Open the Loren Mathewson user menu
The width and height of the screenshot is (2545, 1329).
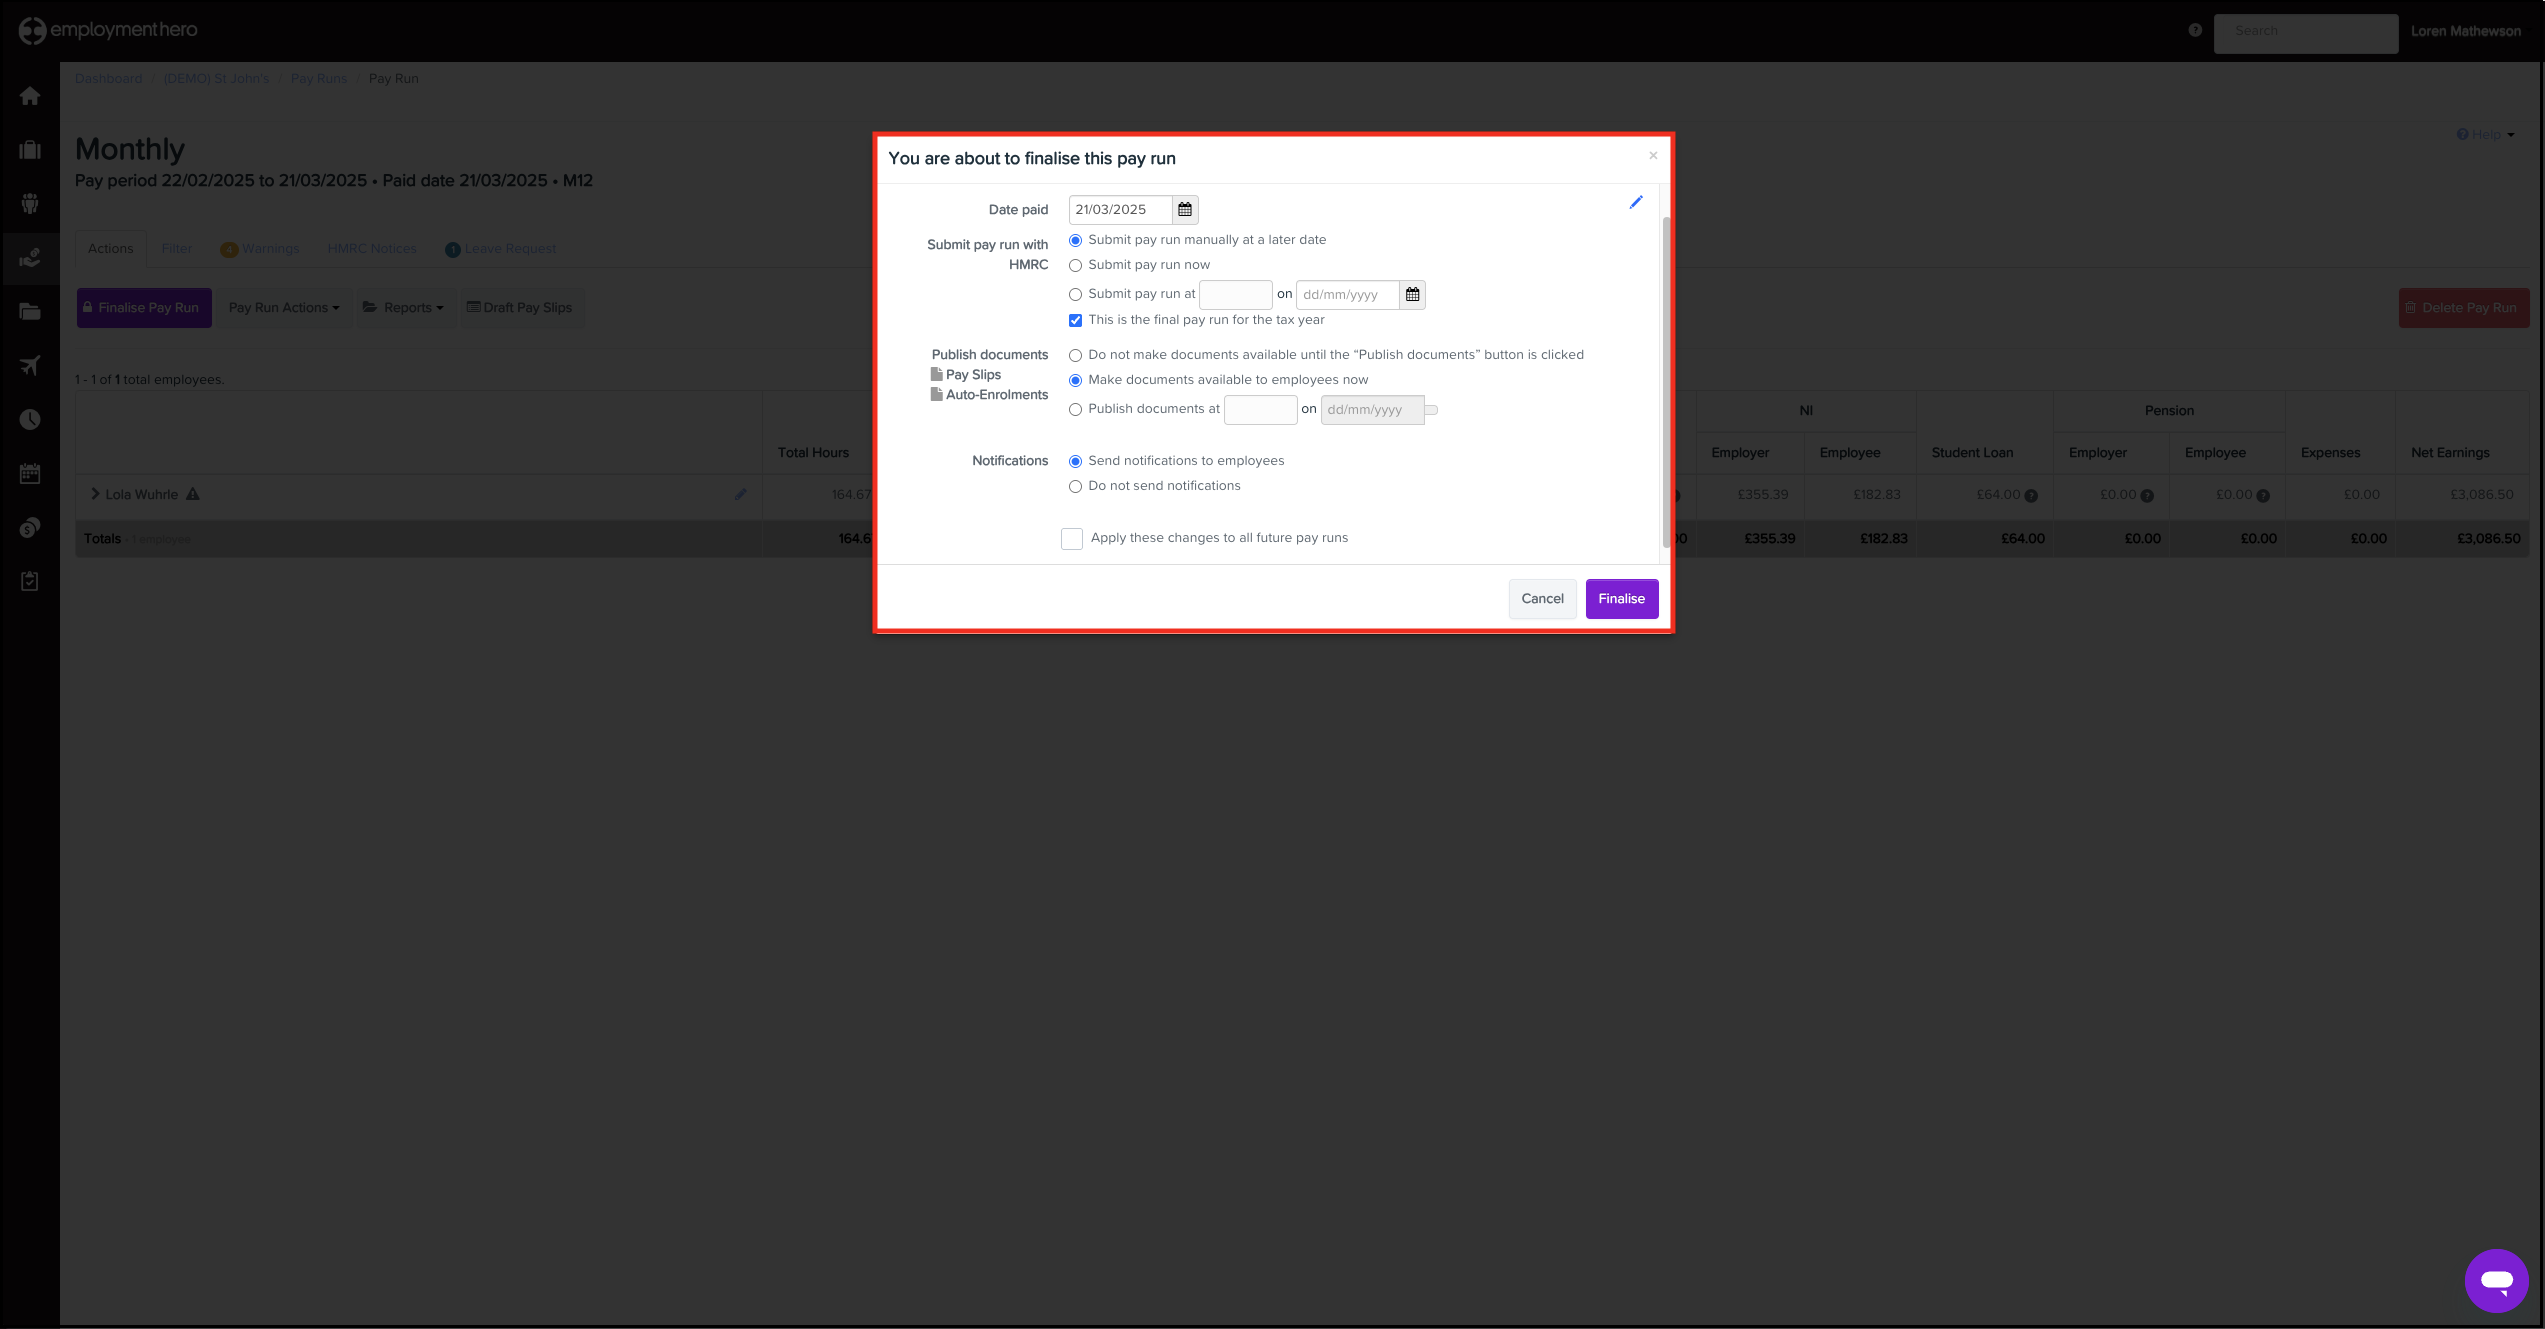click(x=2465, y=31)
